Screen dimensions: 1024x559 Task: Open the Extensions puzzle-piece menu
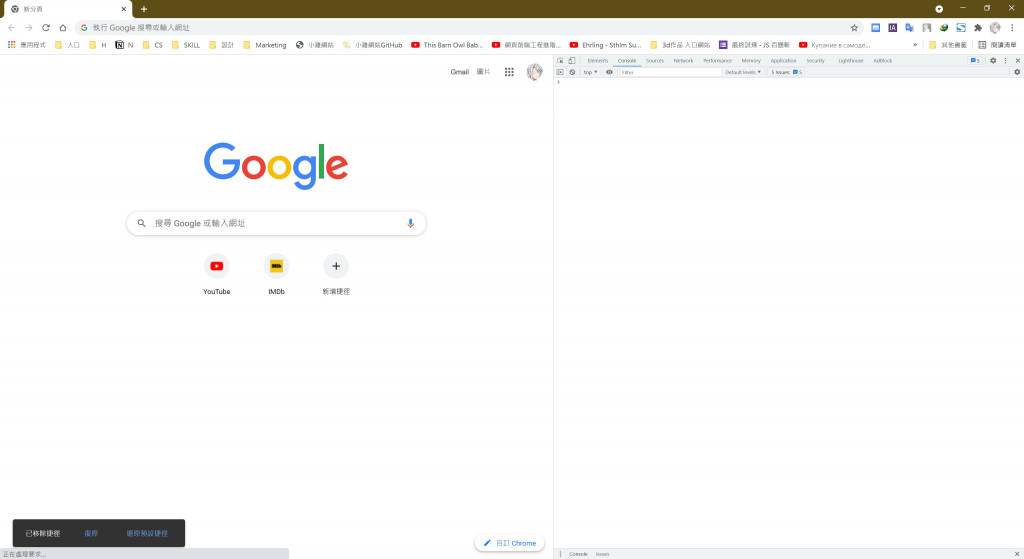click(x=978, y=27)
